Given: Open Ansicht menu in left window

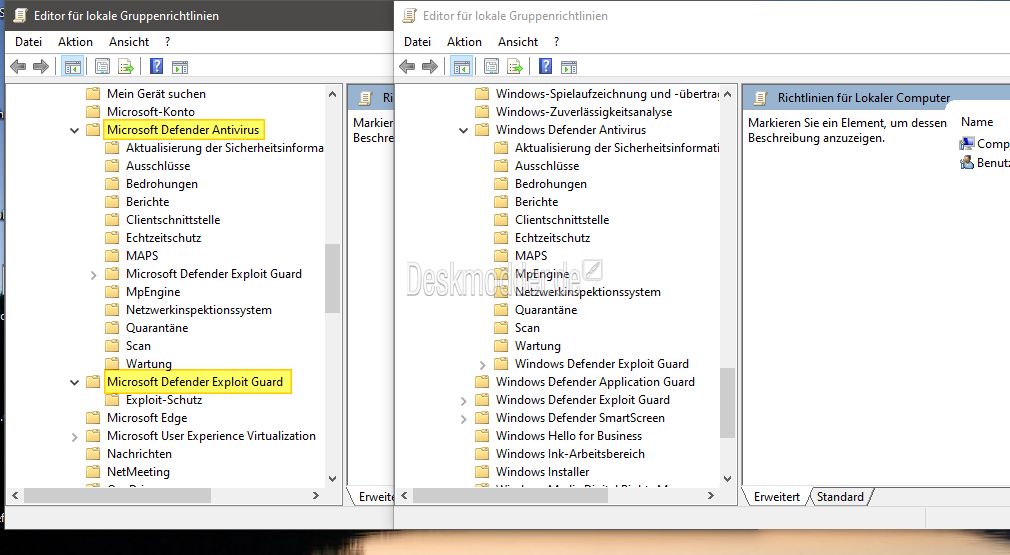Looking at the screenshot, I should click(129, 42).
